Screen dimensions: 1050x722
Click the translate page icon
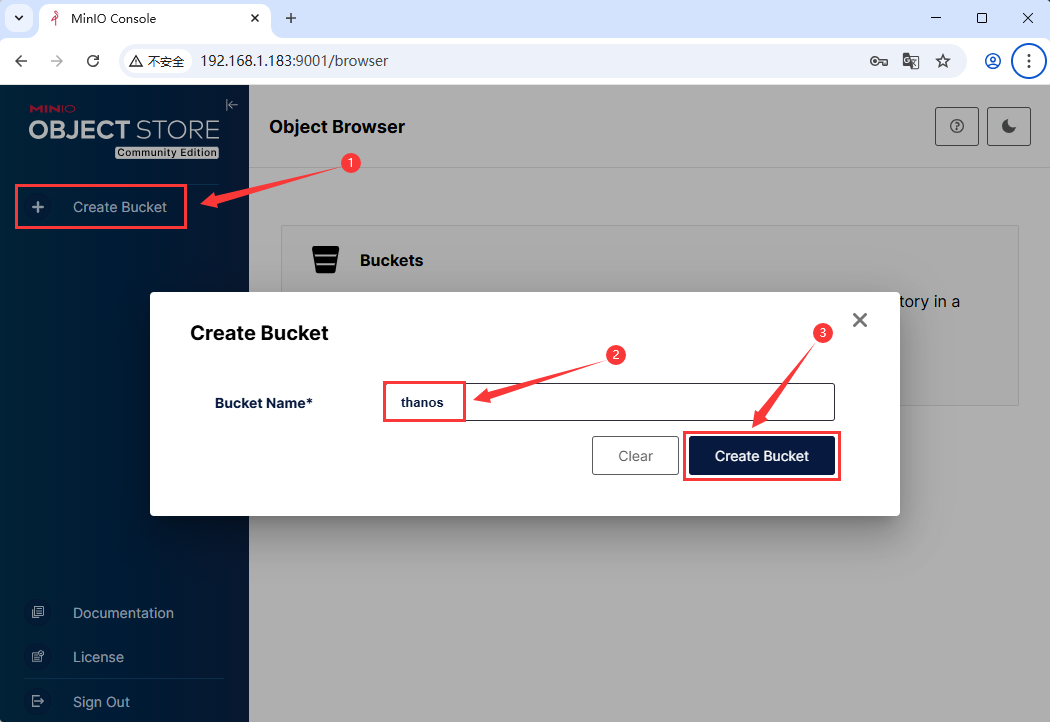910,61
